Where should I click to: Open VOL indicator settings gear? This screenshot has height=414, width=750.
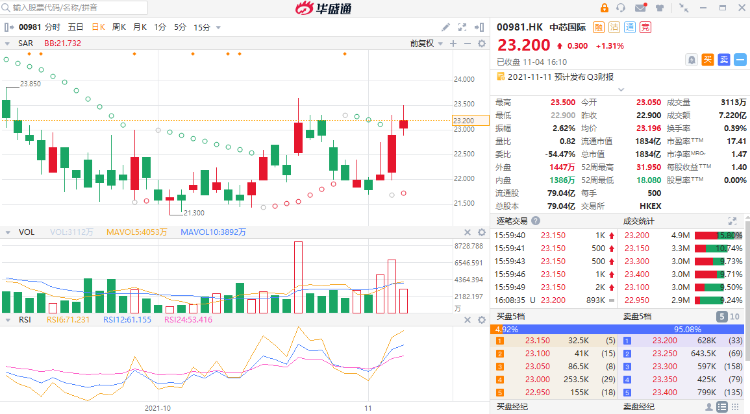482,232
